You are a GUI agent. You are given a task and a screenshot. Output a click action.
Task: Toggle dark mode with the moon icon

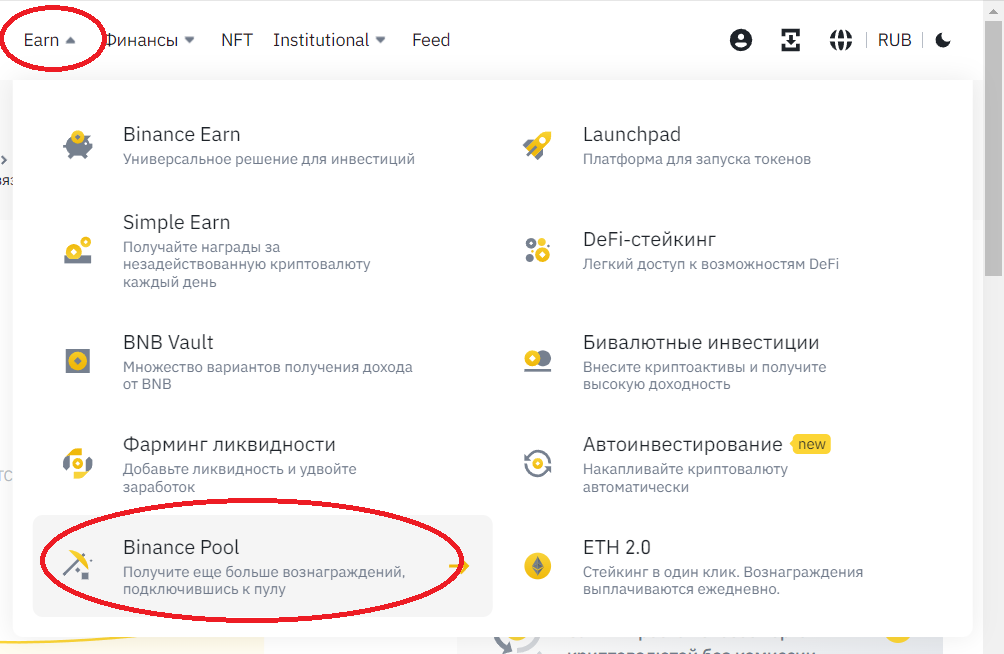(x=943, y=40)
